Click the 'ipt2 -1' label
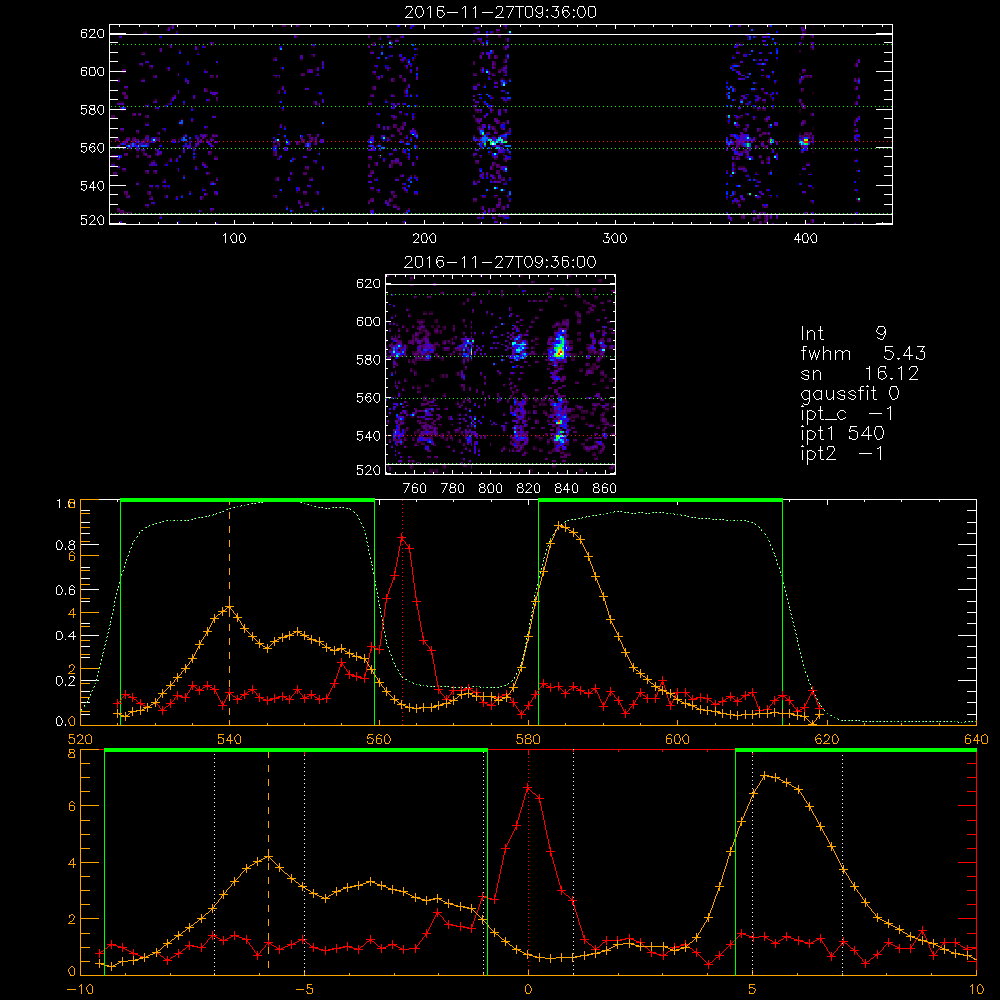 (842, 454)
